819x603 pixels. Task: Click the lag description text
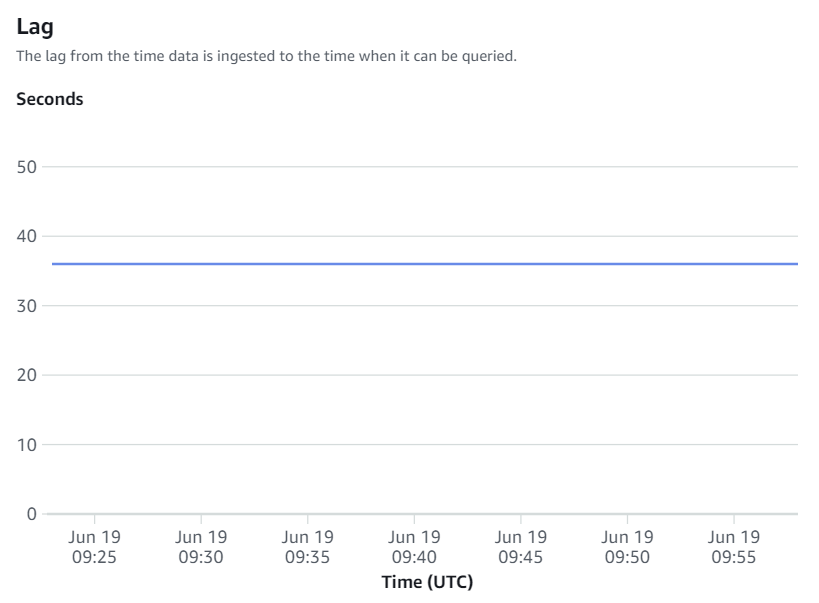[266, 56]
